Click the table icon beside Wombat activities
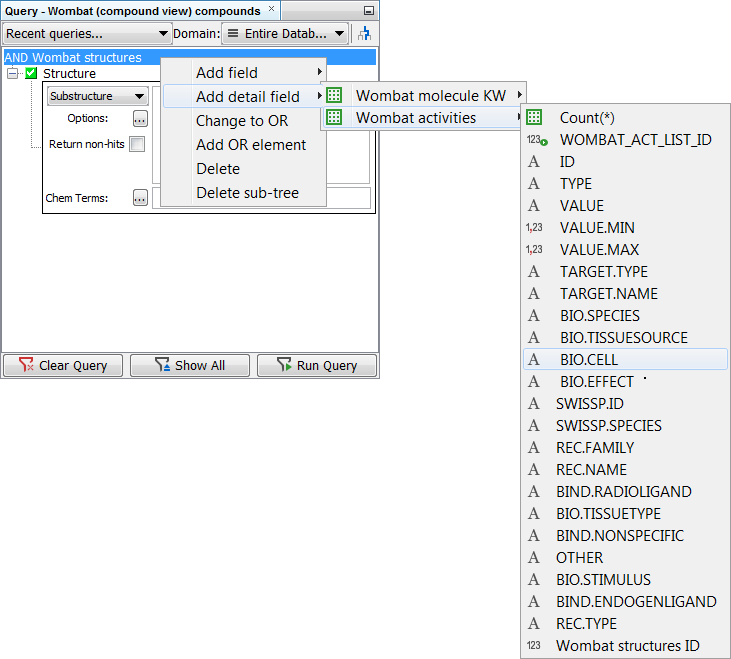Viewport: 731px width, 659px height. [334, 118]
